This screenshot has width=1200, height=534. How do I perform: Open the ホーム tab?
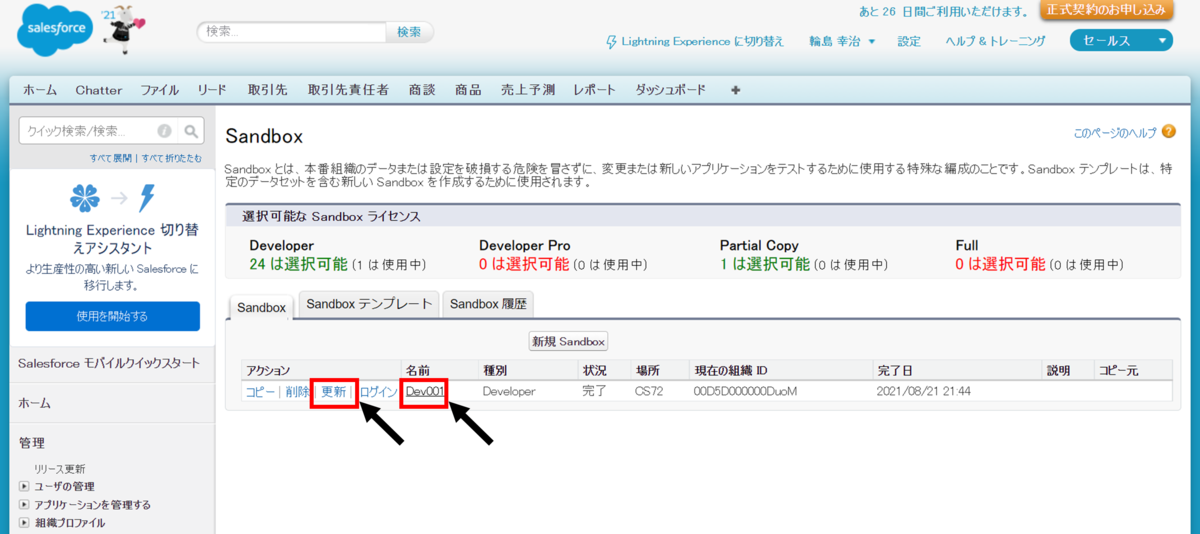(x=40, y=90)
